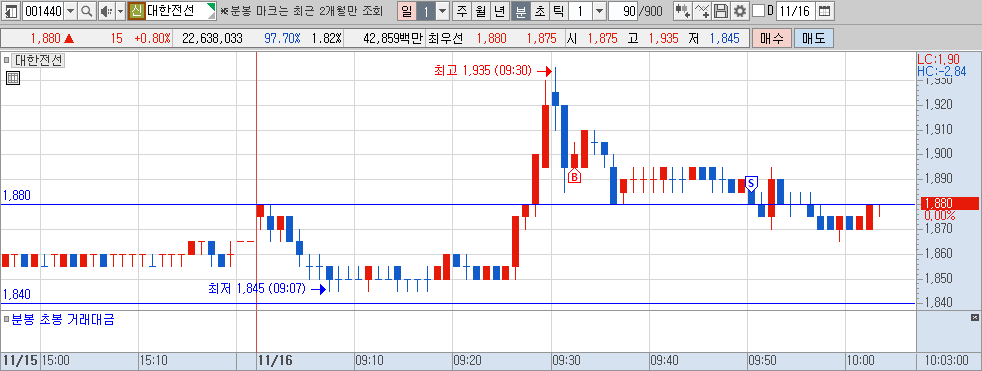Toggle the small square beside 대한전선 chart label
This screenshot has width=982, height=371.
click(6, 61)
